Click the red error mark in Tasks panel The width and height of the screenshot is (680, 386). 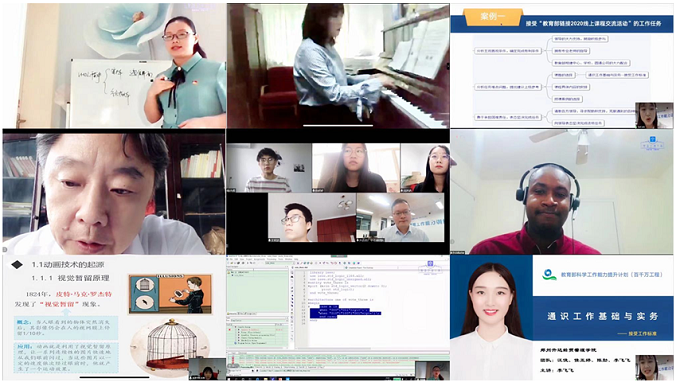coord(229,330)
